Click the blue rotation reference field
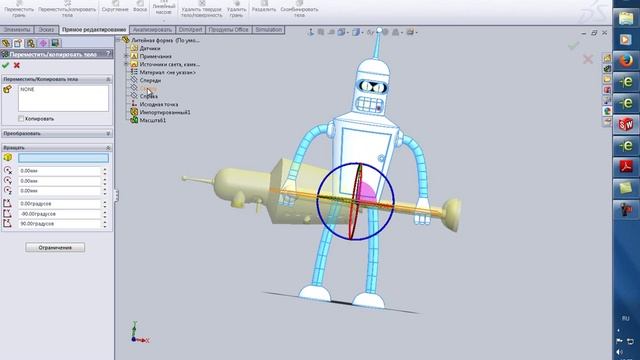This screenshot has height=360, width=640. (x=63, y=158)
